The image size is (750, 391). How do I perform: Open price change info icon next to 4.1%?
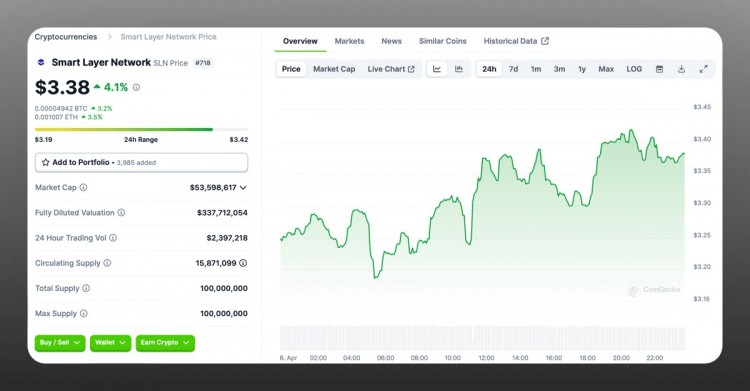136,88
